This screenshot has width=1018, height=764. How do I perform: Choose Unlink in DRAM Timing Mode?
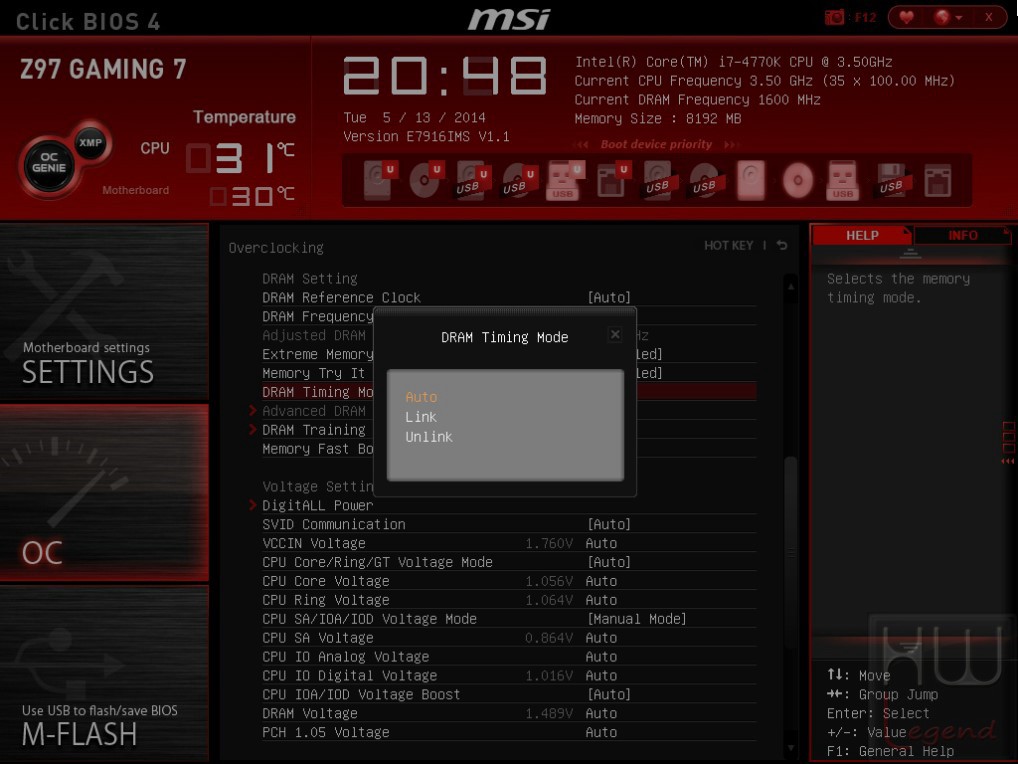pyautogui.click(x=428, y=437)
